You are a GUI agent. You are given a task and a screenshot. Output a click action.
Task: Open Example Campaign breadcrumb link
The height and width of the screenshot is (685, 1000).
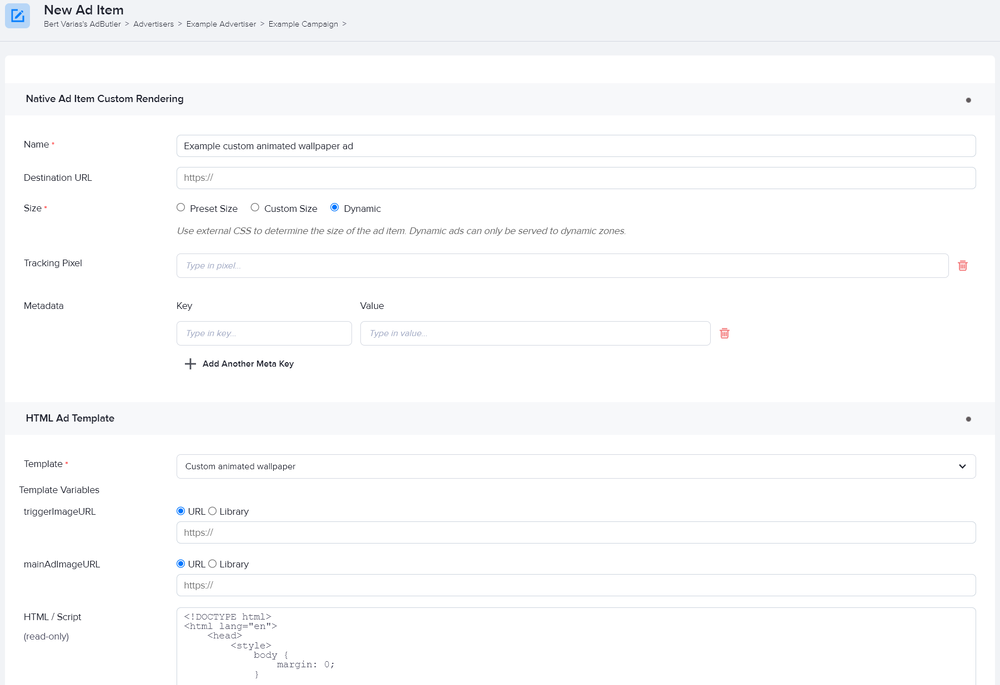tap(303, 24)
